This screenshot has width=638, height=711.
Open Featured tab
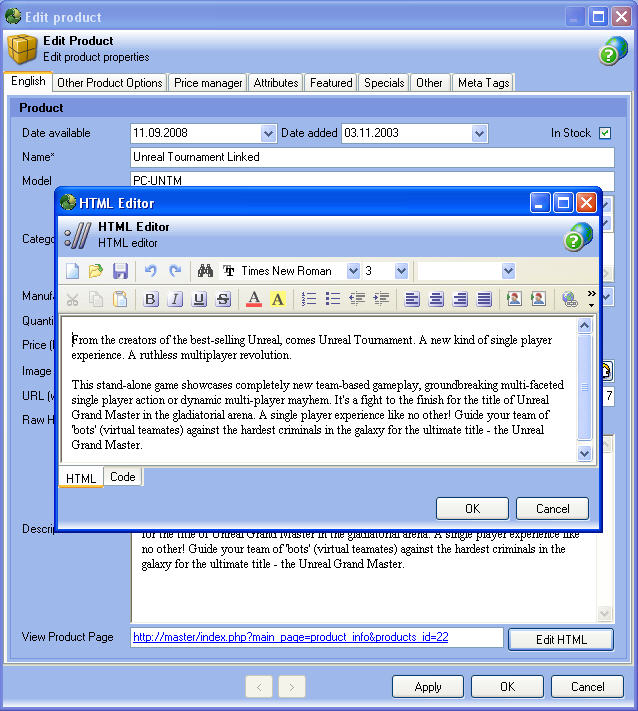point(331,83)
